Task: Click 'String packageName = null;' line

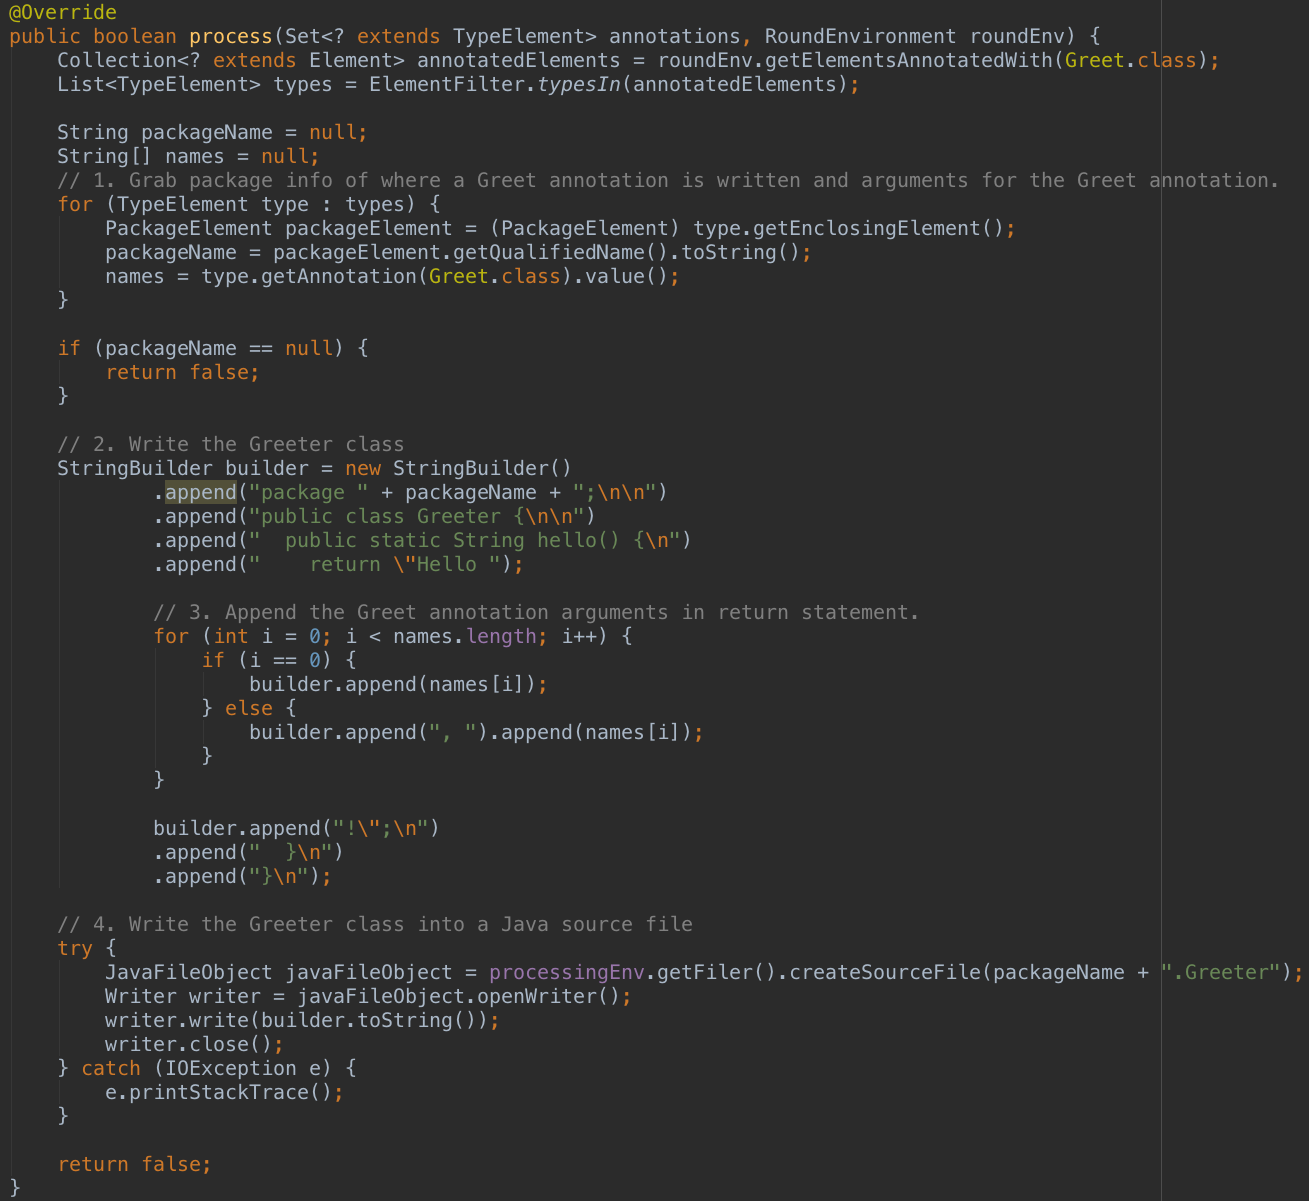Action: tap(213, 133)
